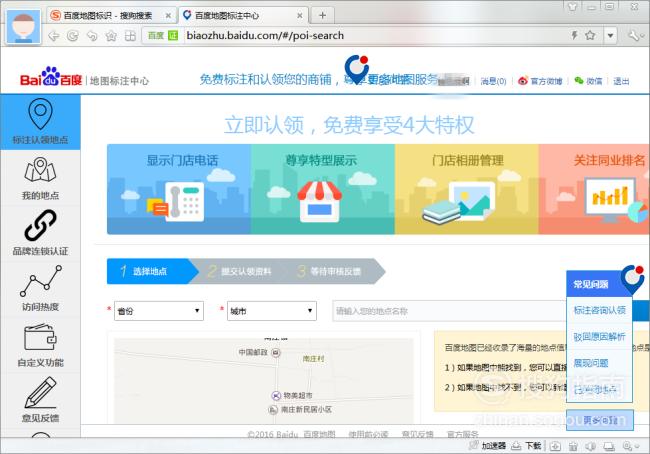Viewport: 650px width, 454px height.
Task: Click the 消息(0) link
Action: pyautogui.click(x=493, y=81)
